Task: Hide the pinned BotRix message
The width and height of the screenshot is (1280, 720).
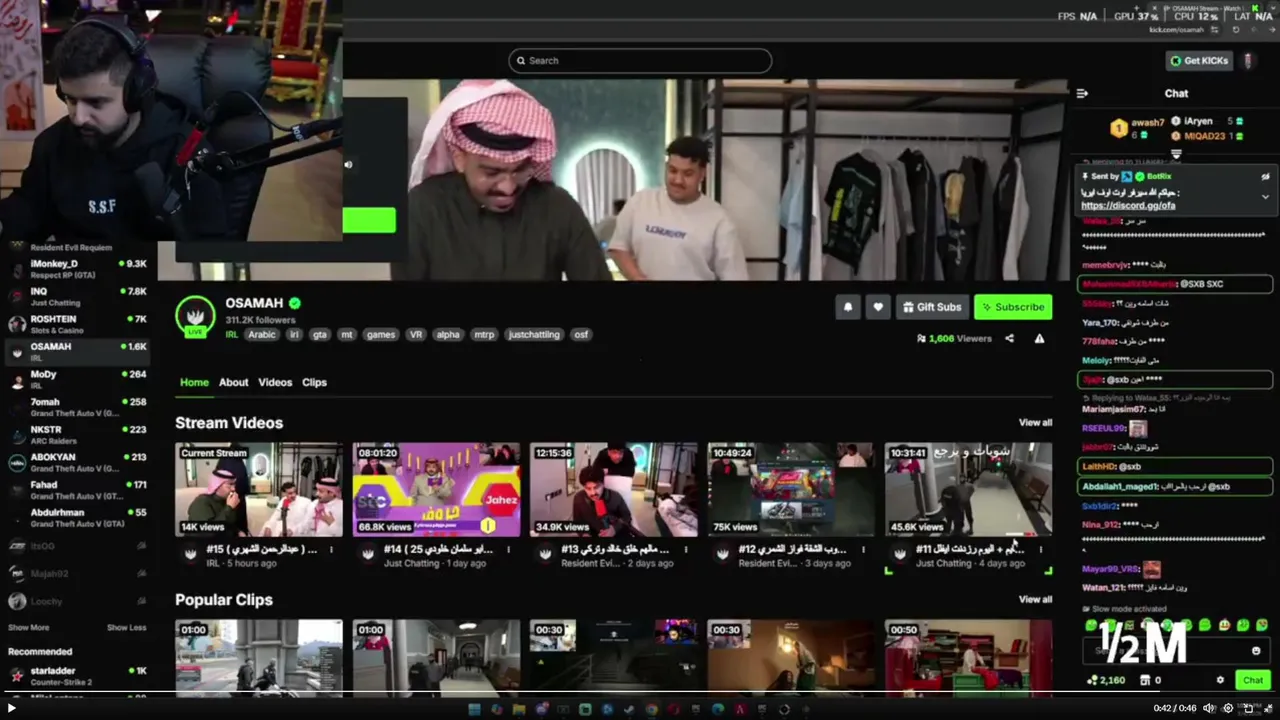Action: (1265, 177)
